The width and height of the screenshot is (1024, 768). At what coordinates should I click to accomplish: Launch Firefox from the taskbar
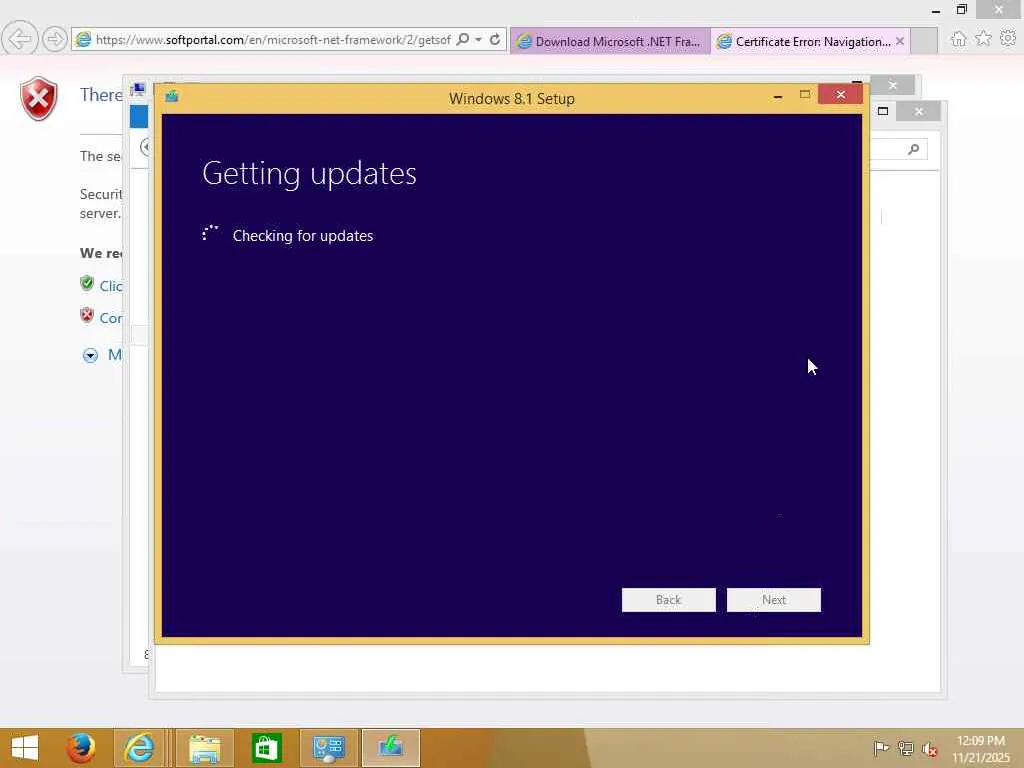click(81, 748)
